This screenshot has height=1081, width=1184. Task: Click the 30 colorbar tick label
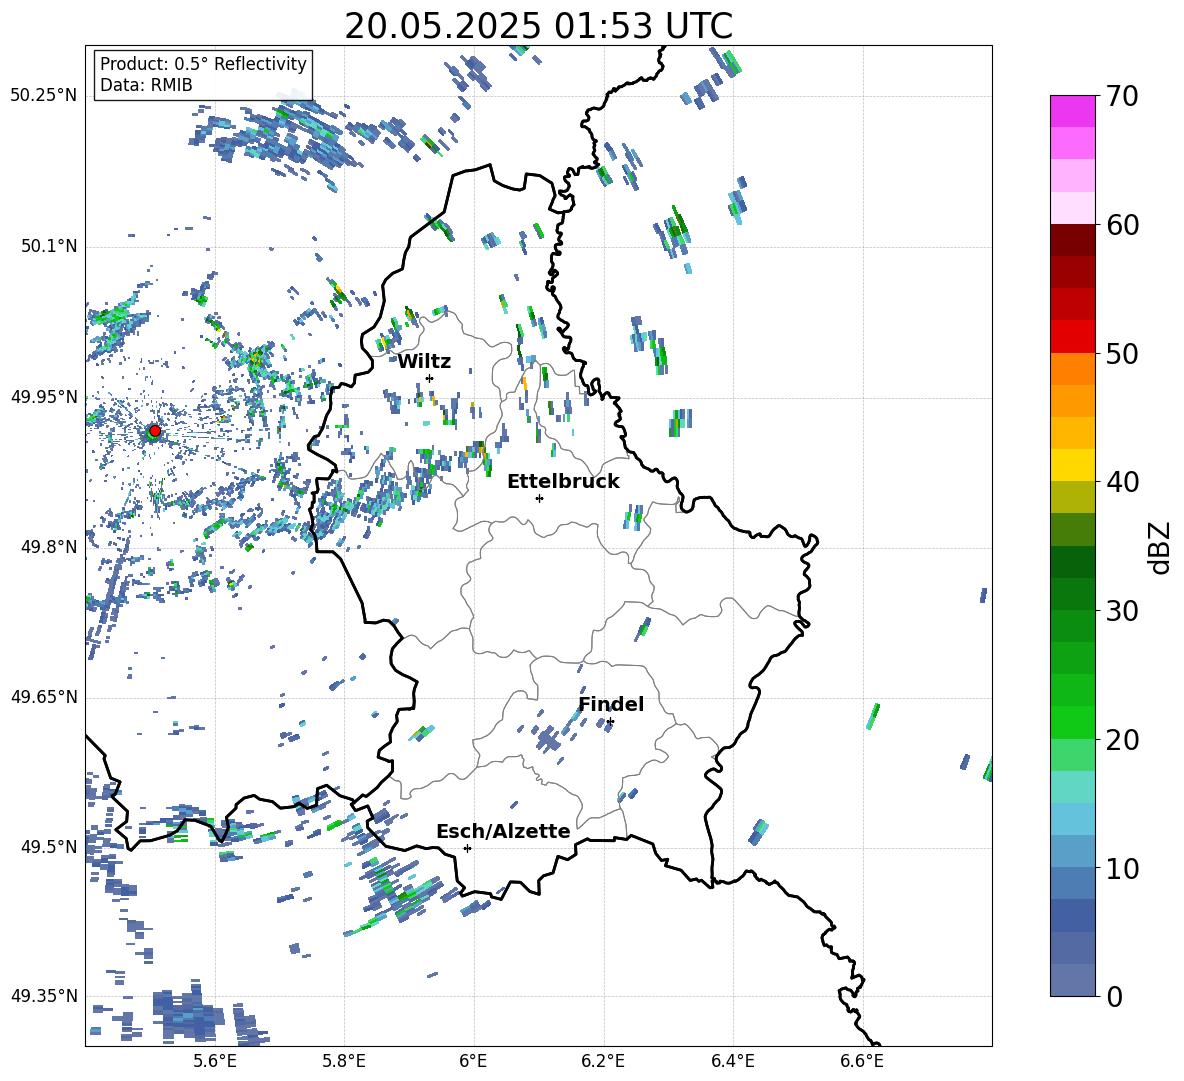[1121, 611]
